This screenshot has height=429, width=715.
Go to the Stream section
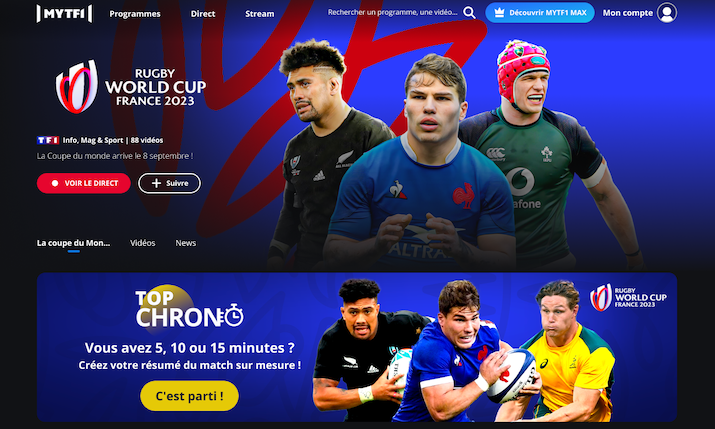point(259,14)
